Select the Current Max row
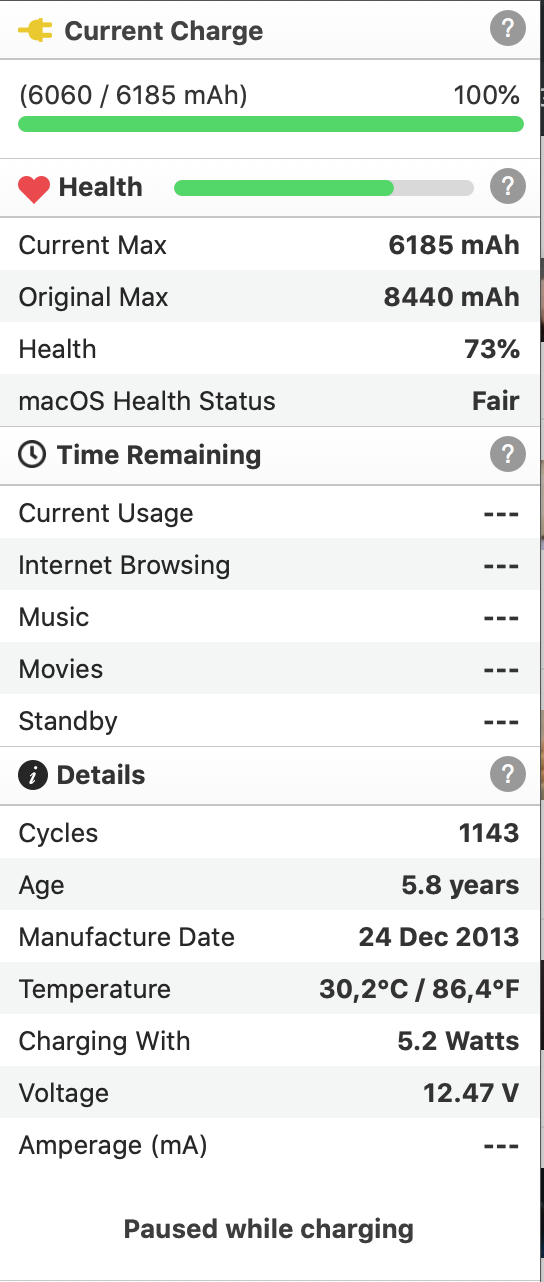Image resolution: width=544 pixels, height=1282 pixels. click(270, 245)
